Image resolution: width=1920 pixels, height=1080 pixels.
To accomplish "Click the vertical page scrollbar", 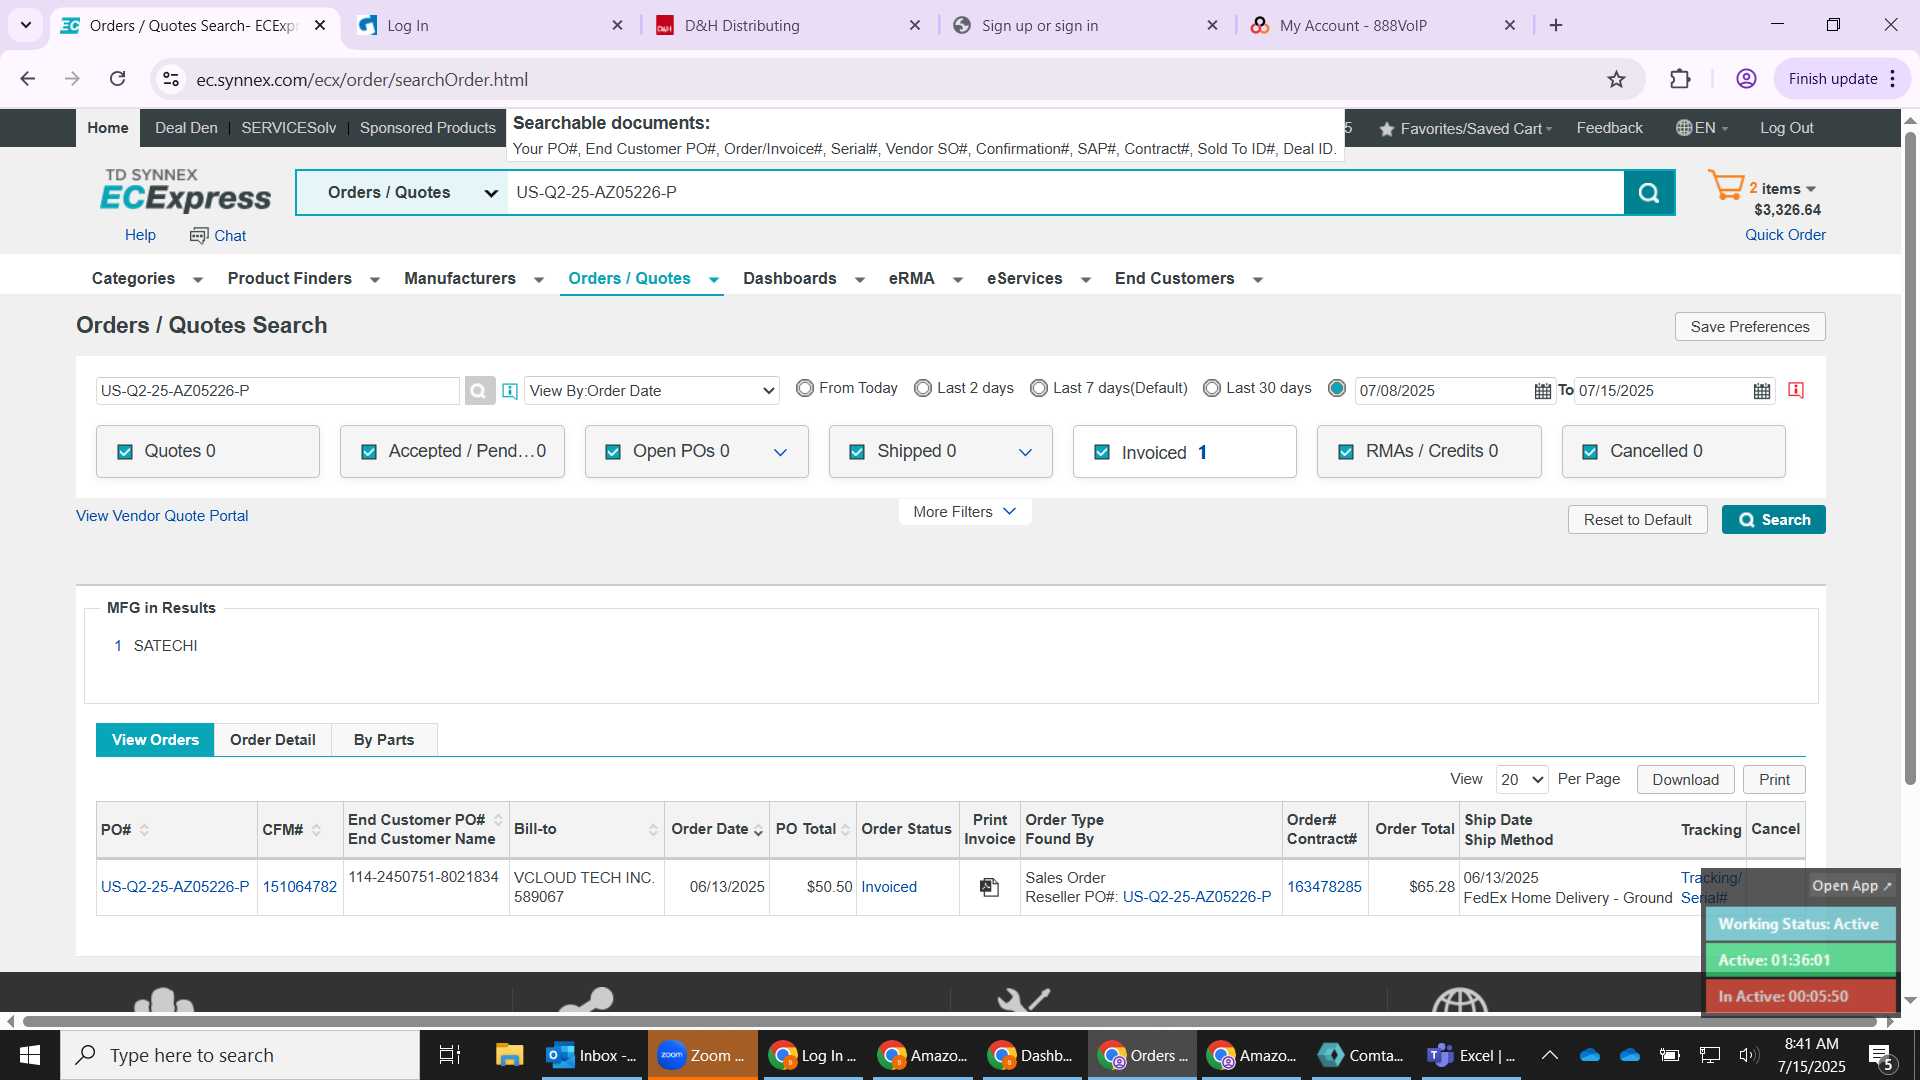I will (1910, 458).
